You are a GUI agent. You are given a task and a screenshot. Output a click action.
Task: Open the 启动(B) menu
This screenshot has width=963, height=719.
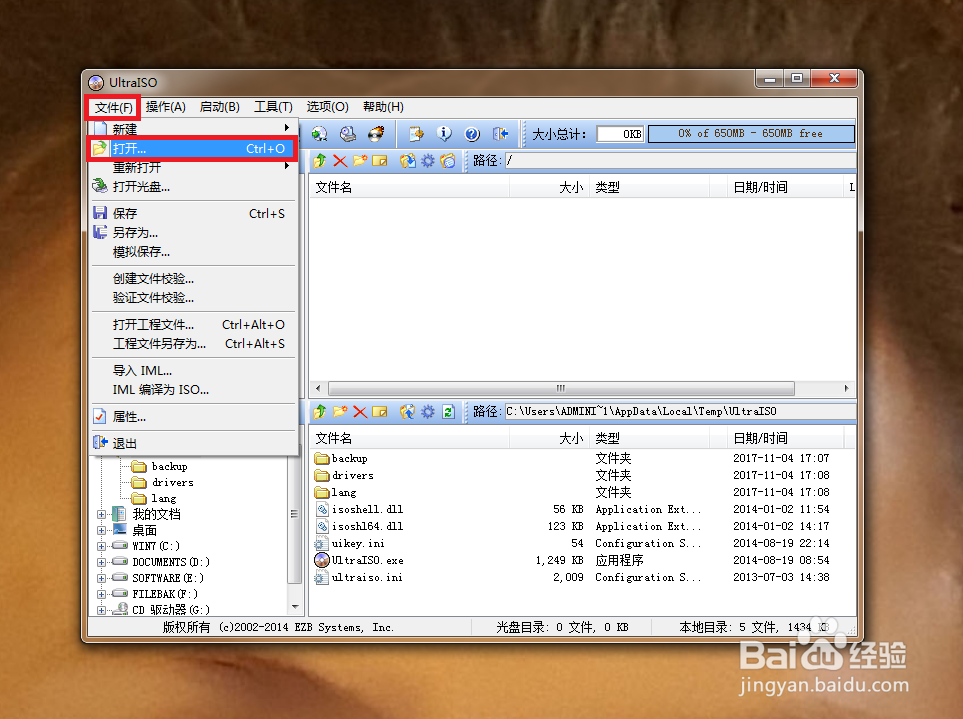point(219,107)
